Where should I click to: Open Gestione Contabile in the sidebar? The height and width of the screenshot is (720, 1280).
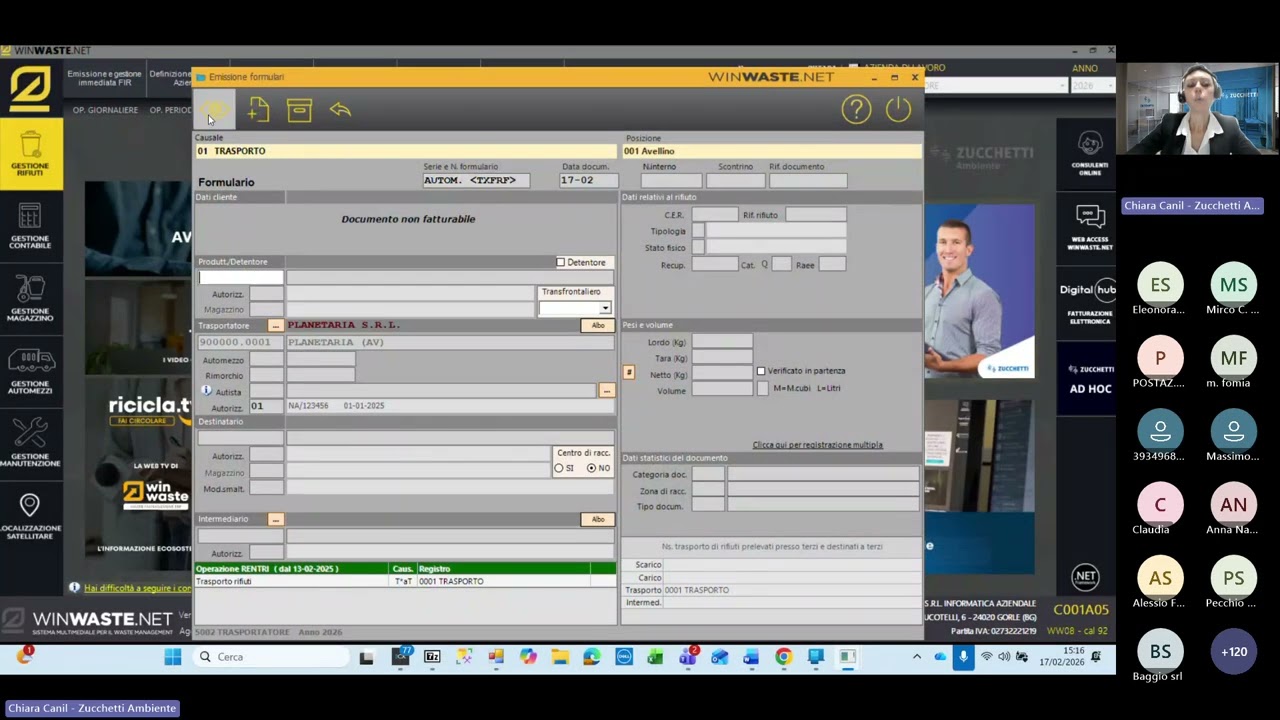point(30,226)
